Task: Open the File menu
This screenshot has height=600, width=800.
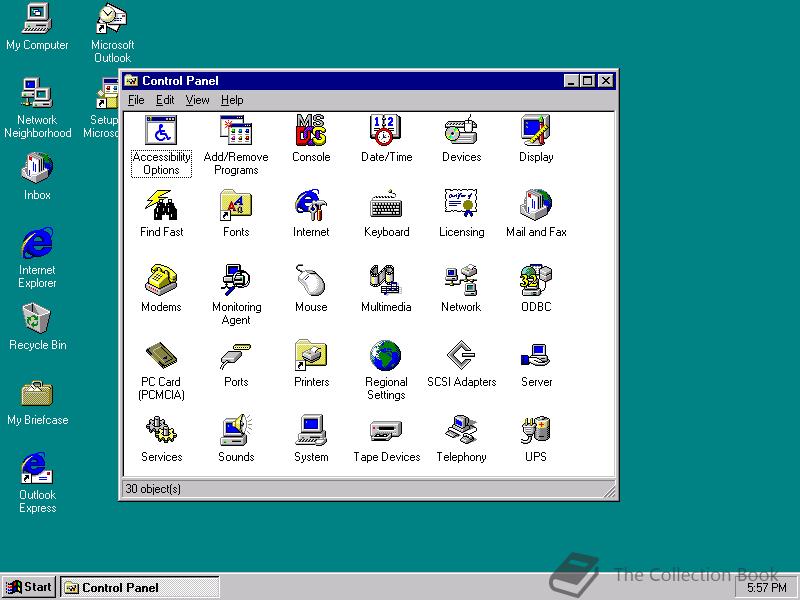Action: pyautogui.click(x=136, y=100)
